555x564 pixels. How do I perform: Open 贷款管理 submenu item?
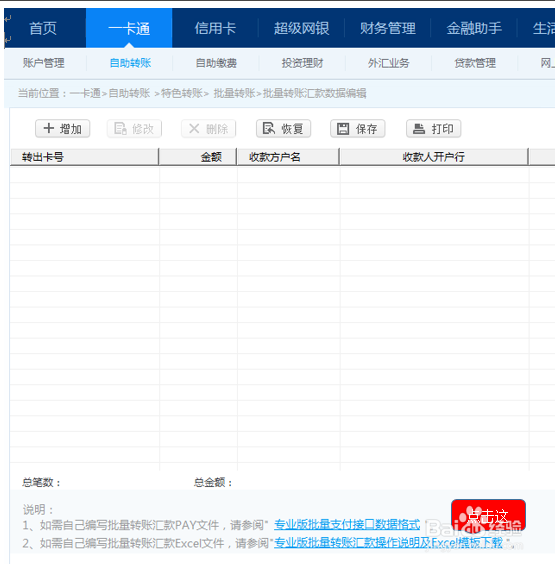(475, 63)
